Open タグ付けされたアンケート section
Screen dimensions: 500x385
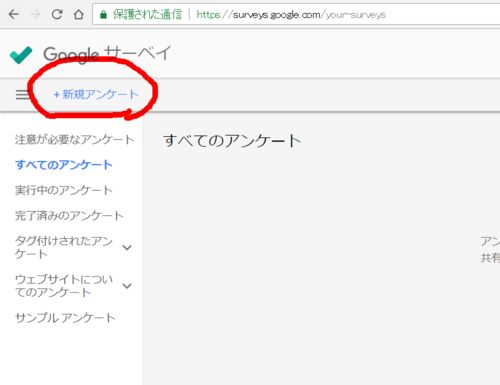coord(64,247)
